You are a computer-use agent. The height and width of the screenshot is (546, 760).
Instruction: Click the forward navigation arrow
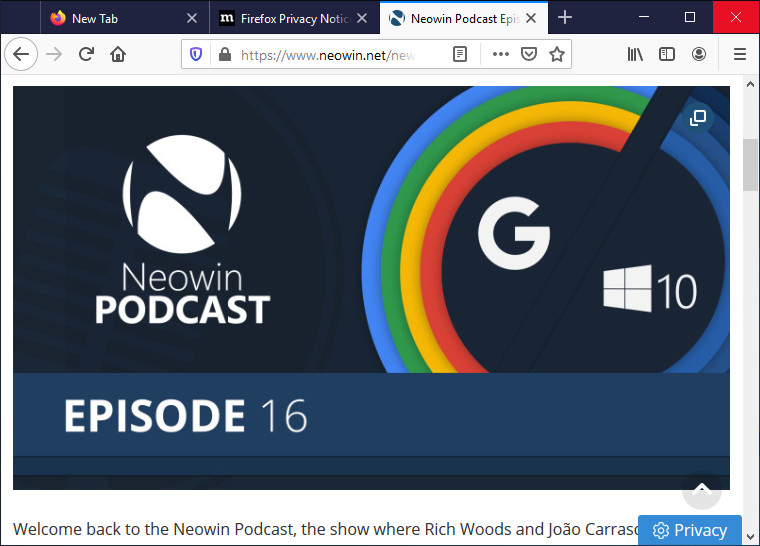[54, 54]
